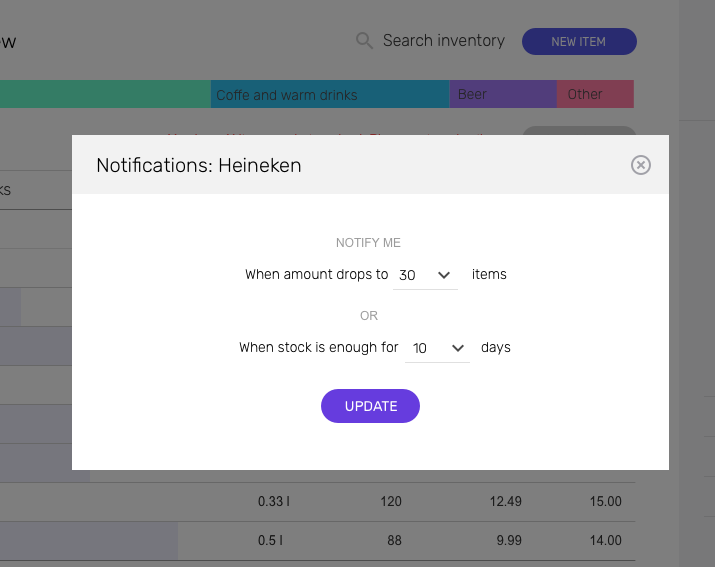The image size is (715, 567).
Task: Select the Other category segment
Action: 595,94
